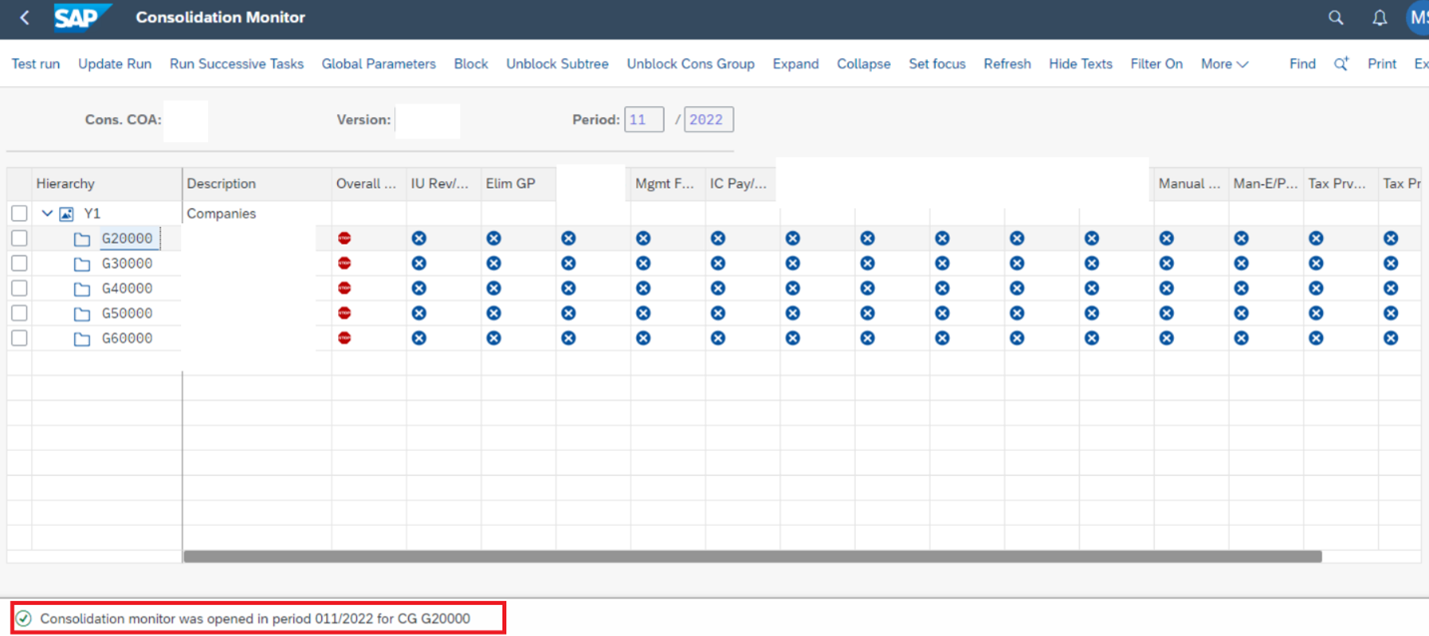The width and height of the screenshot is (1429, 636).
Task: Click the G30000 folder icon
Action: 82,264
